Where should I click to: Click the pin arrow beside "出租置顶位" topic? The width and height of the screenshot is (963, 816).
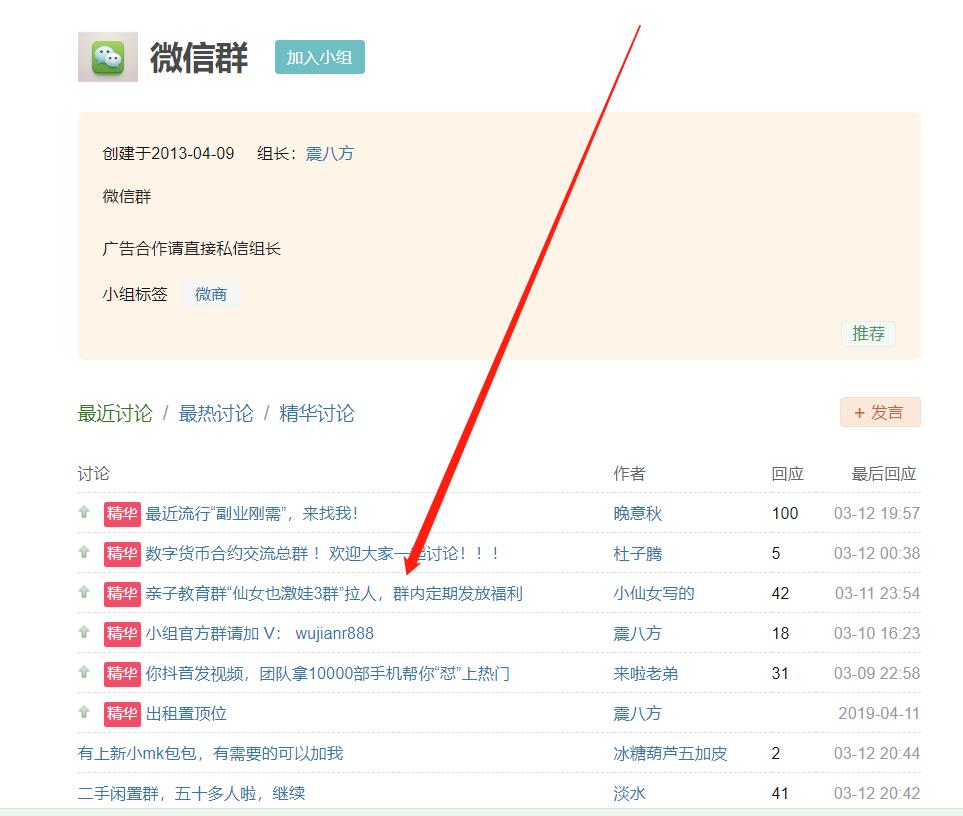pyautogui.click(x=82, y=713)
